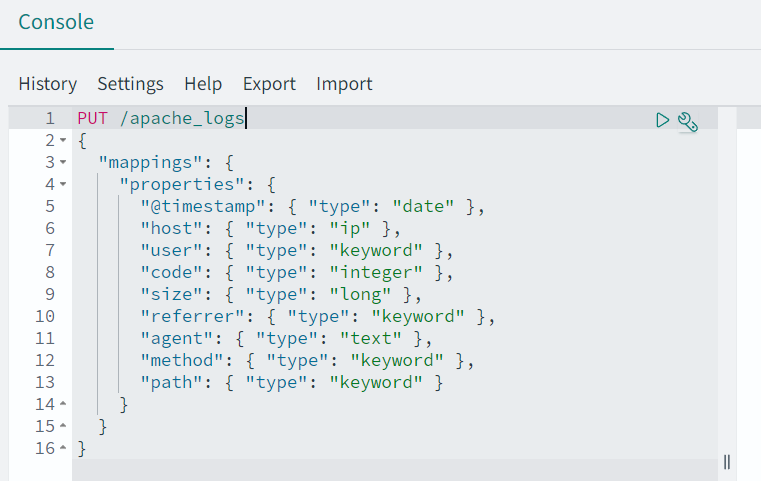Click the "integer" type value

[x=376, y=272]
